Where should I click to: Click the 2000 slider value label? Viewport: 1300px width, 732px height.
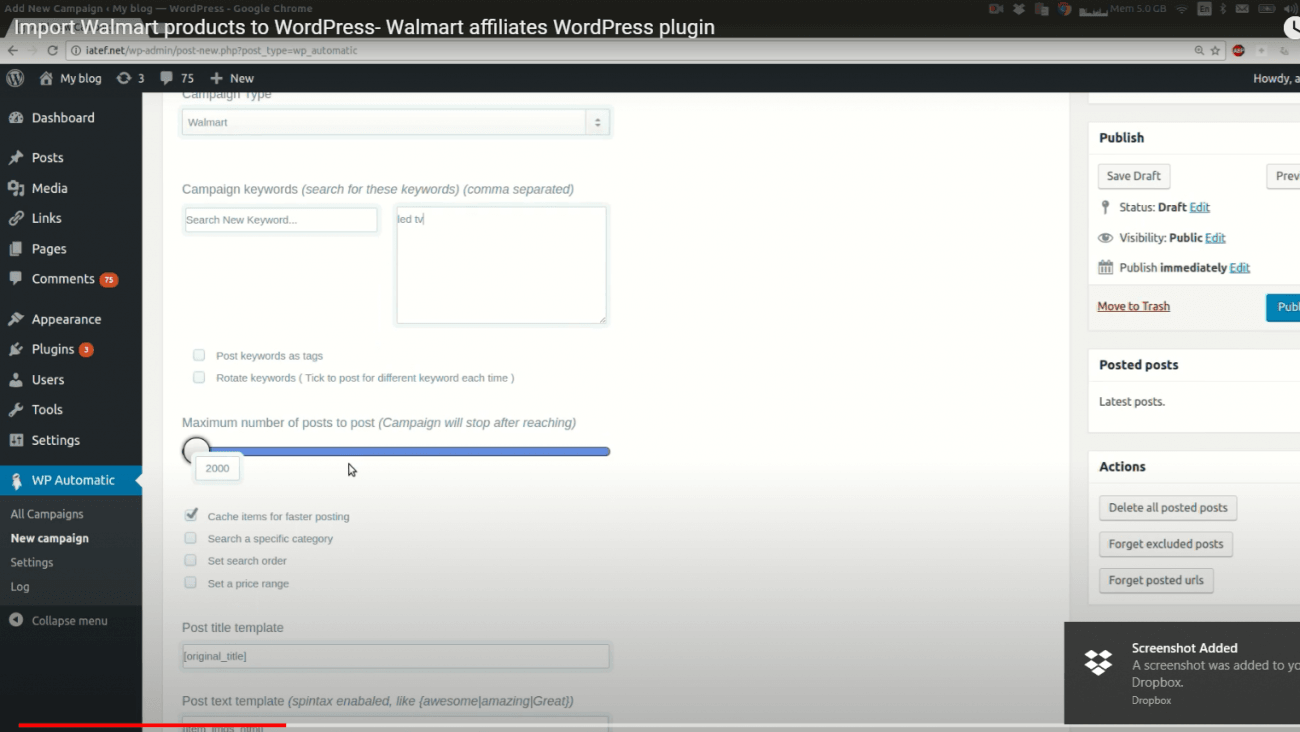point(217,468)
